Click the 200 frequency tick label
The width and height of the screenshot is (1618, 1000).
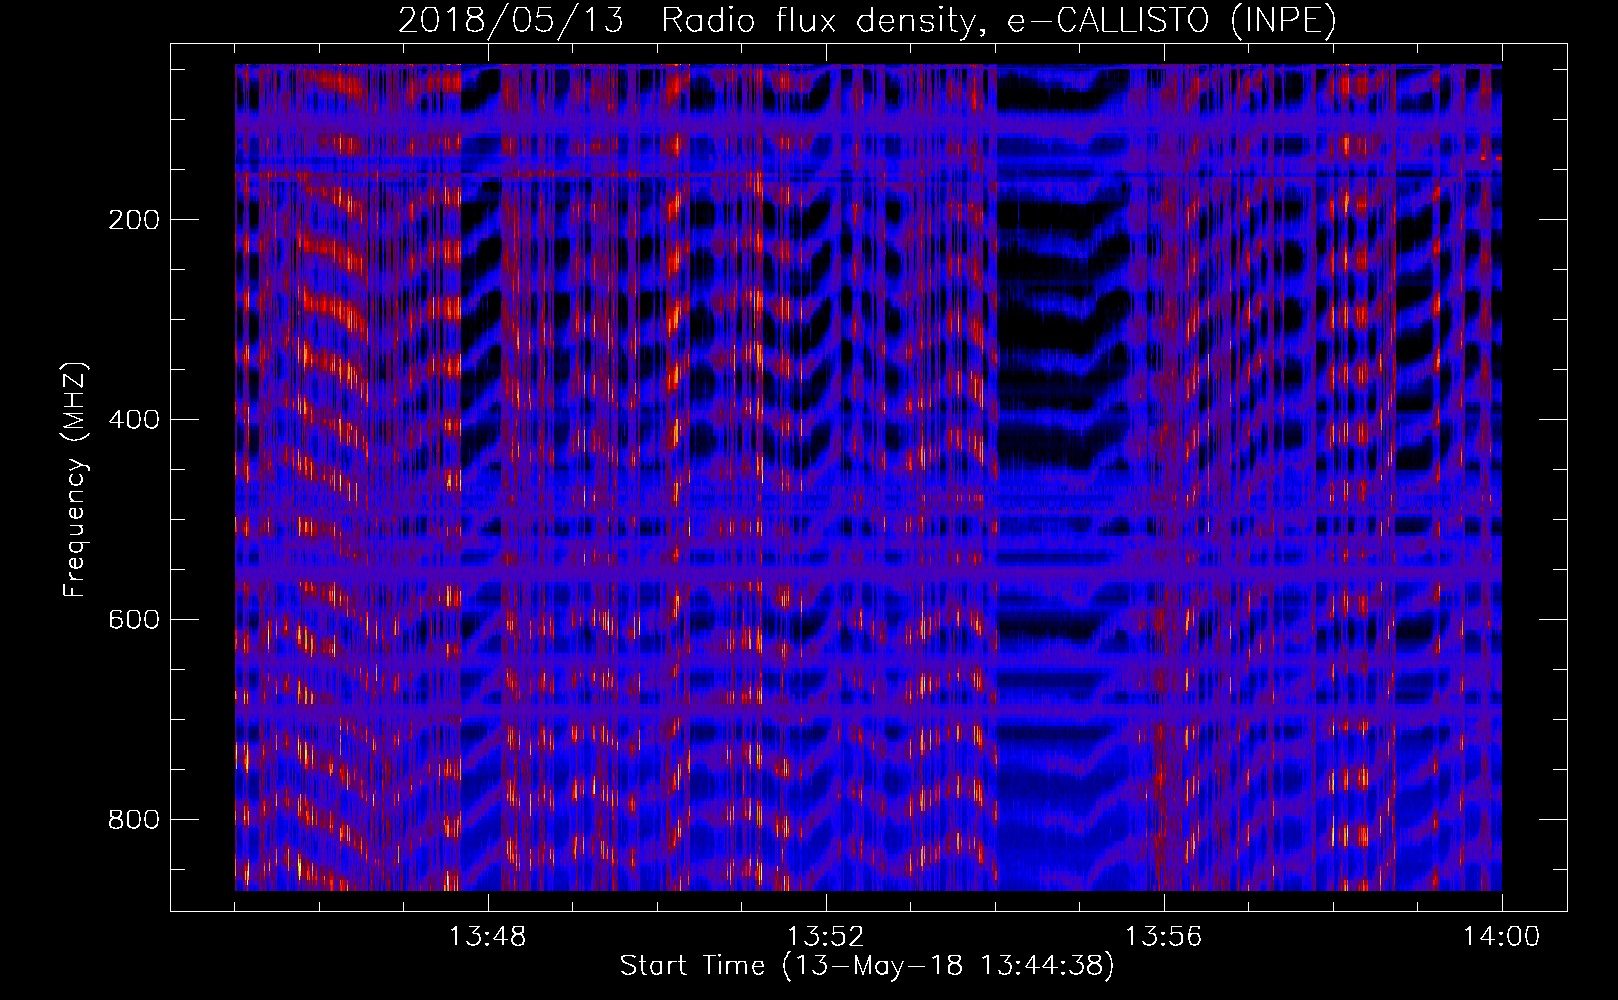pyautogui.click(x=133, y=220)
